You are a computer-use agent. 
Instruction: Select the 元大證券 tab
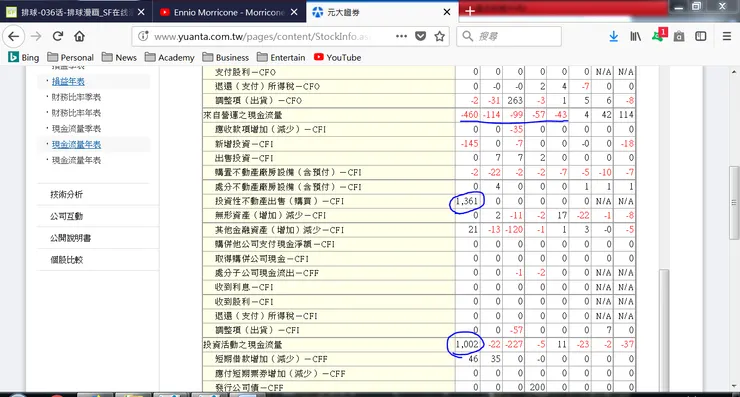(x=382, y=12)
